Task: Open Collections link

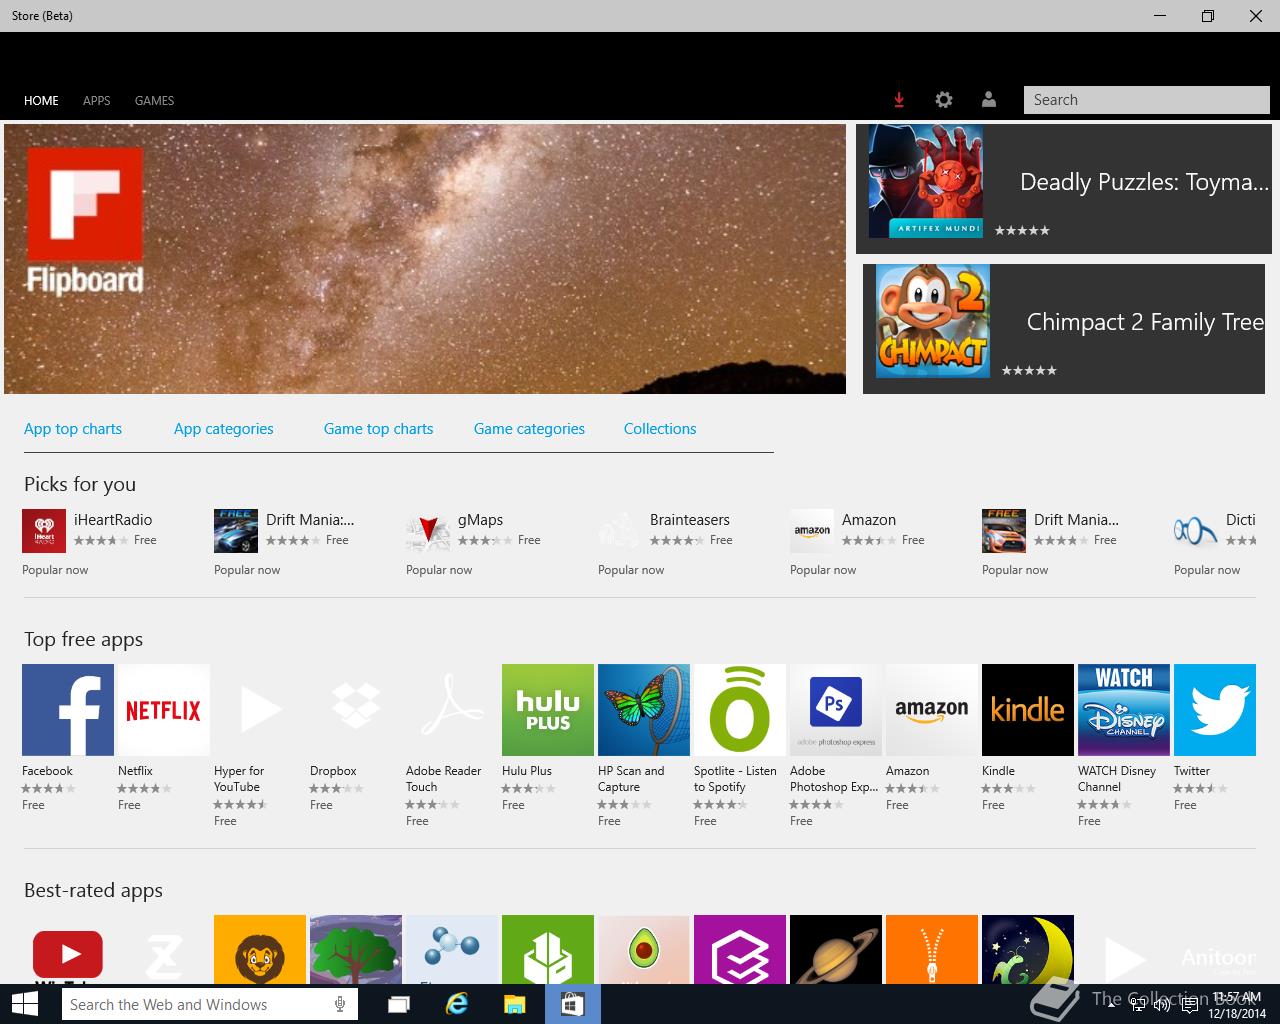Action: (x=660, y=429)
